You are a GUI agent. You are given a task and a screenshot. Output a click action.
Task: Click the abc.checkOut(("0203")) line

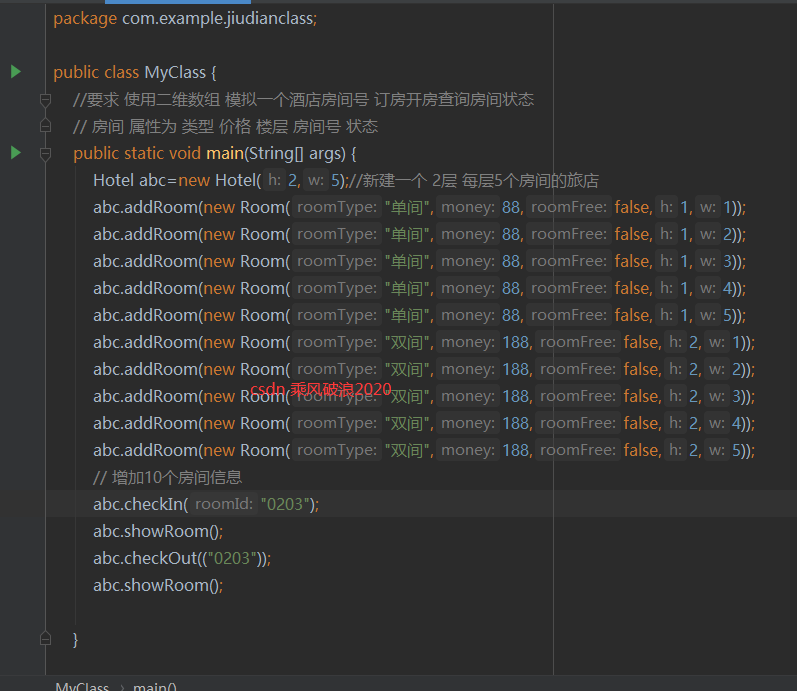[x=182, y=558]
